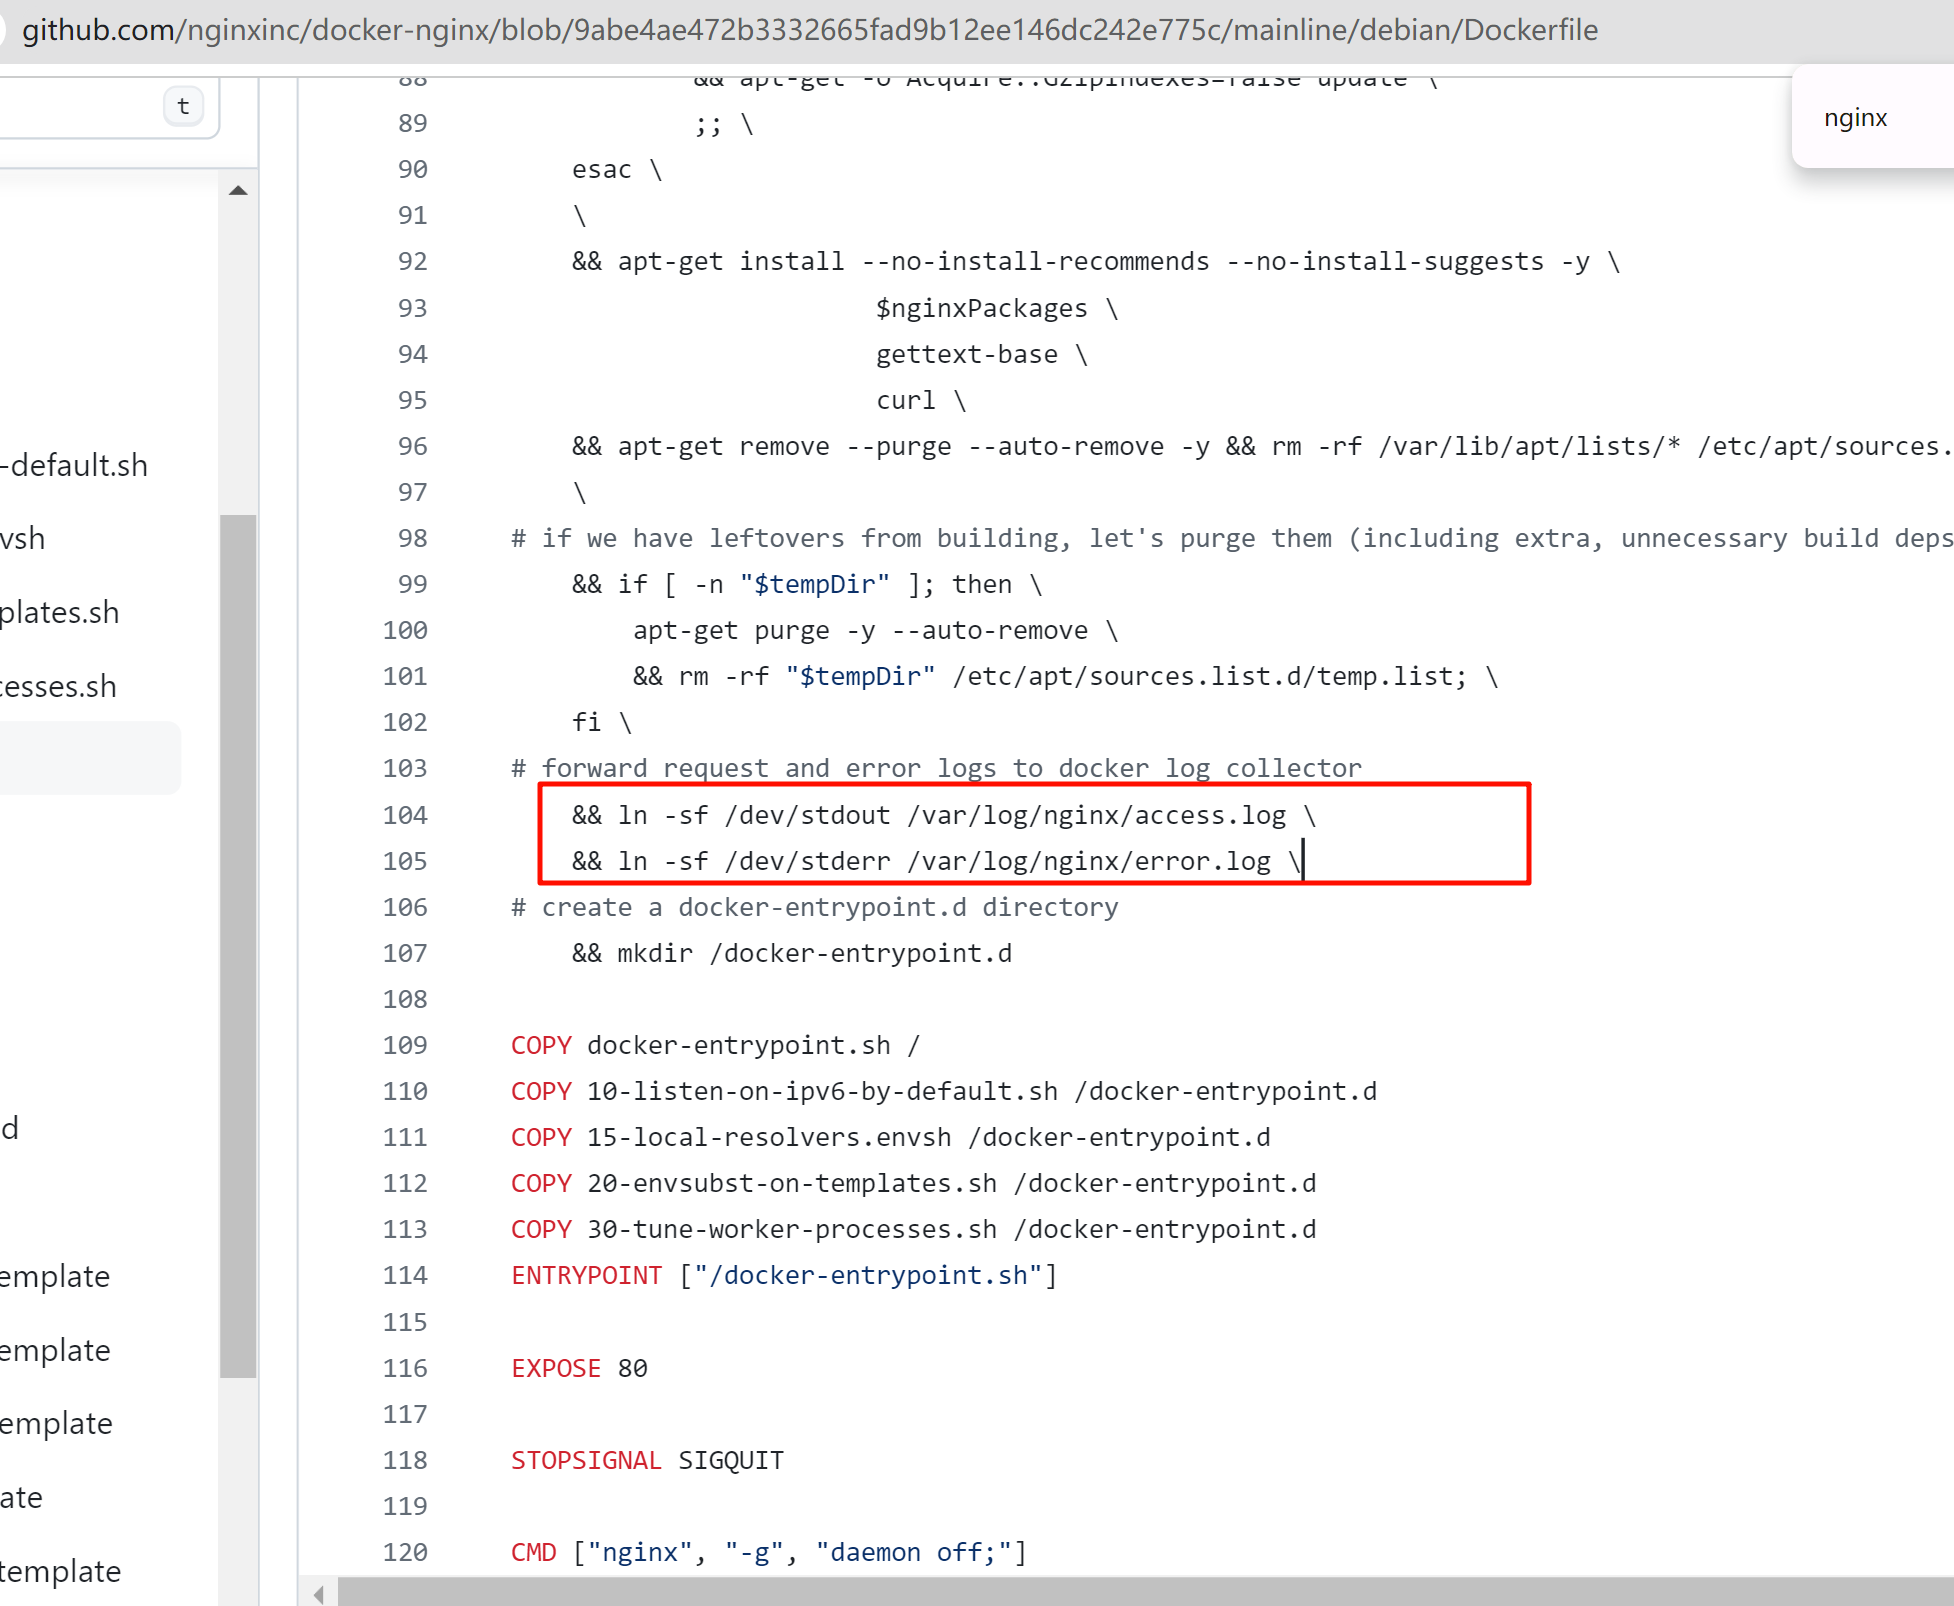The image size is (1954, 1606).
Task: Click line number 114 of ENTRYPOINT
Action: pyautogui.click(x=405, y=1275)
